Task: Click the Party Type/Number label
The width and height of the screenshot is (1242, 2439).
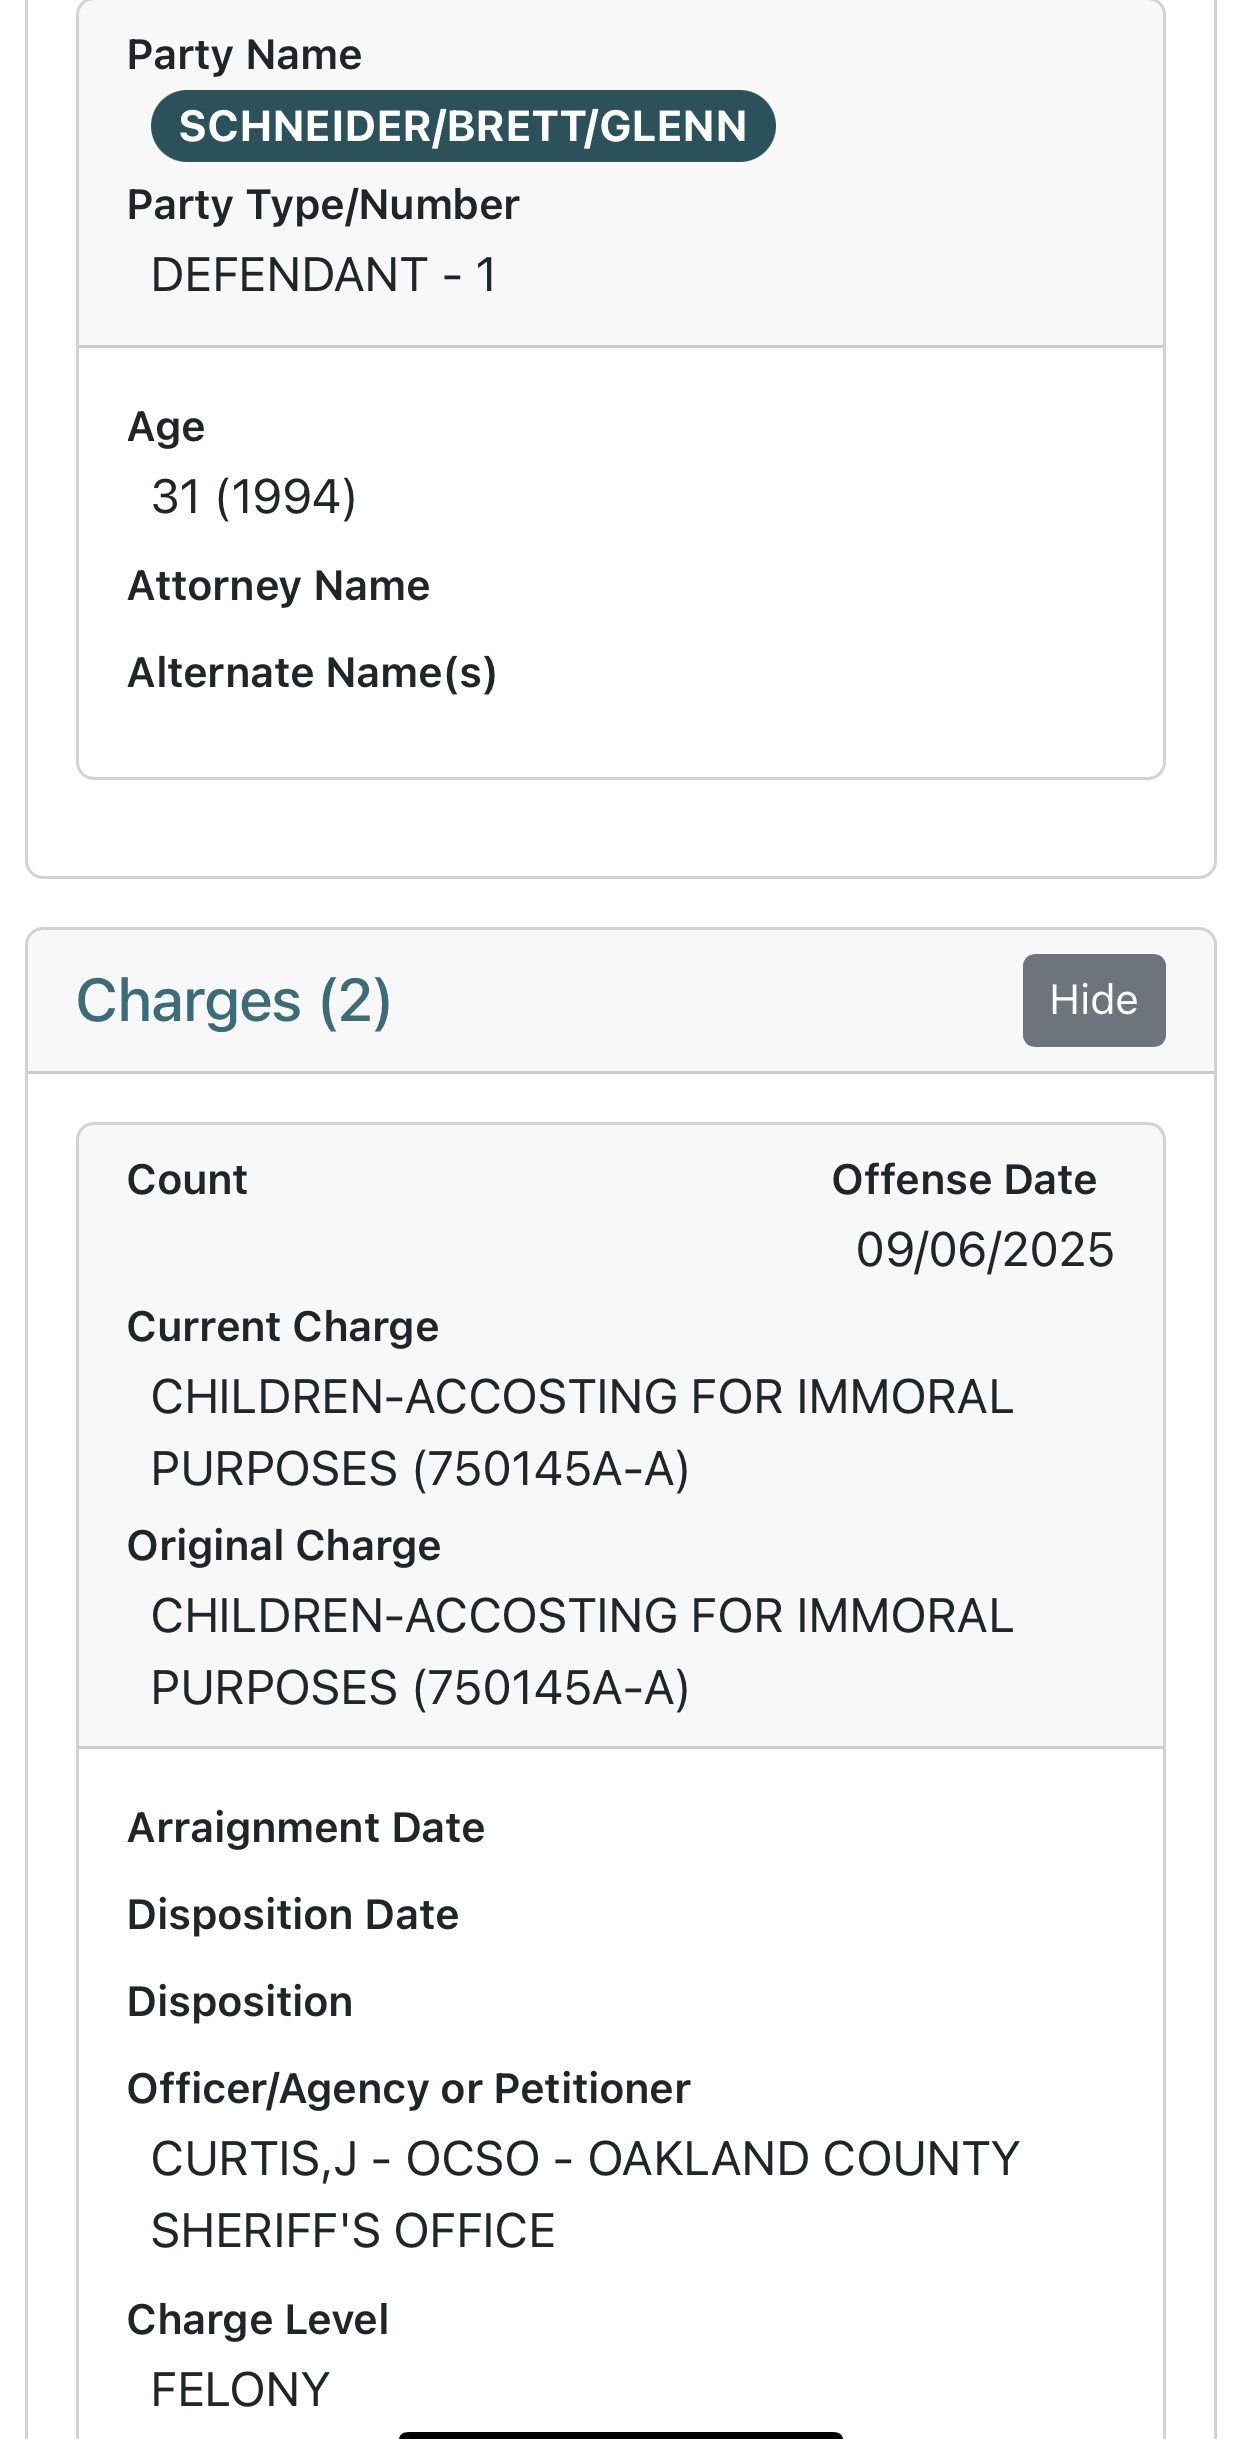Action: click(323, 205)
